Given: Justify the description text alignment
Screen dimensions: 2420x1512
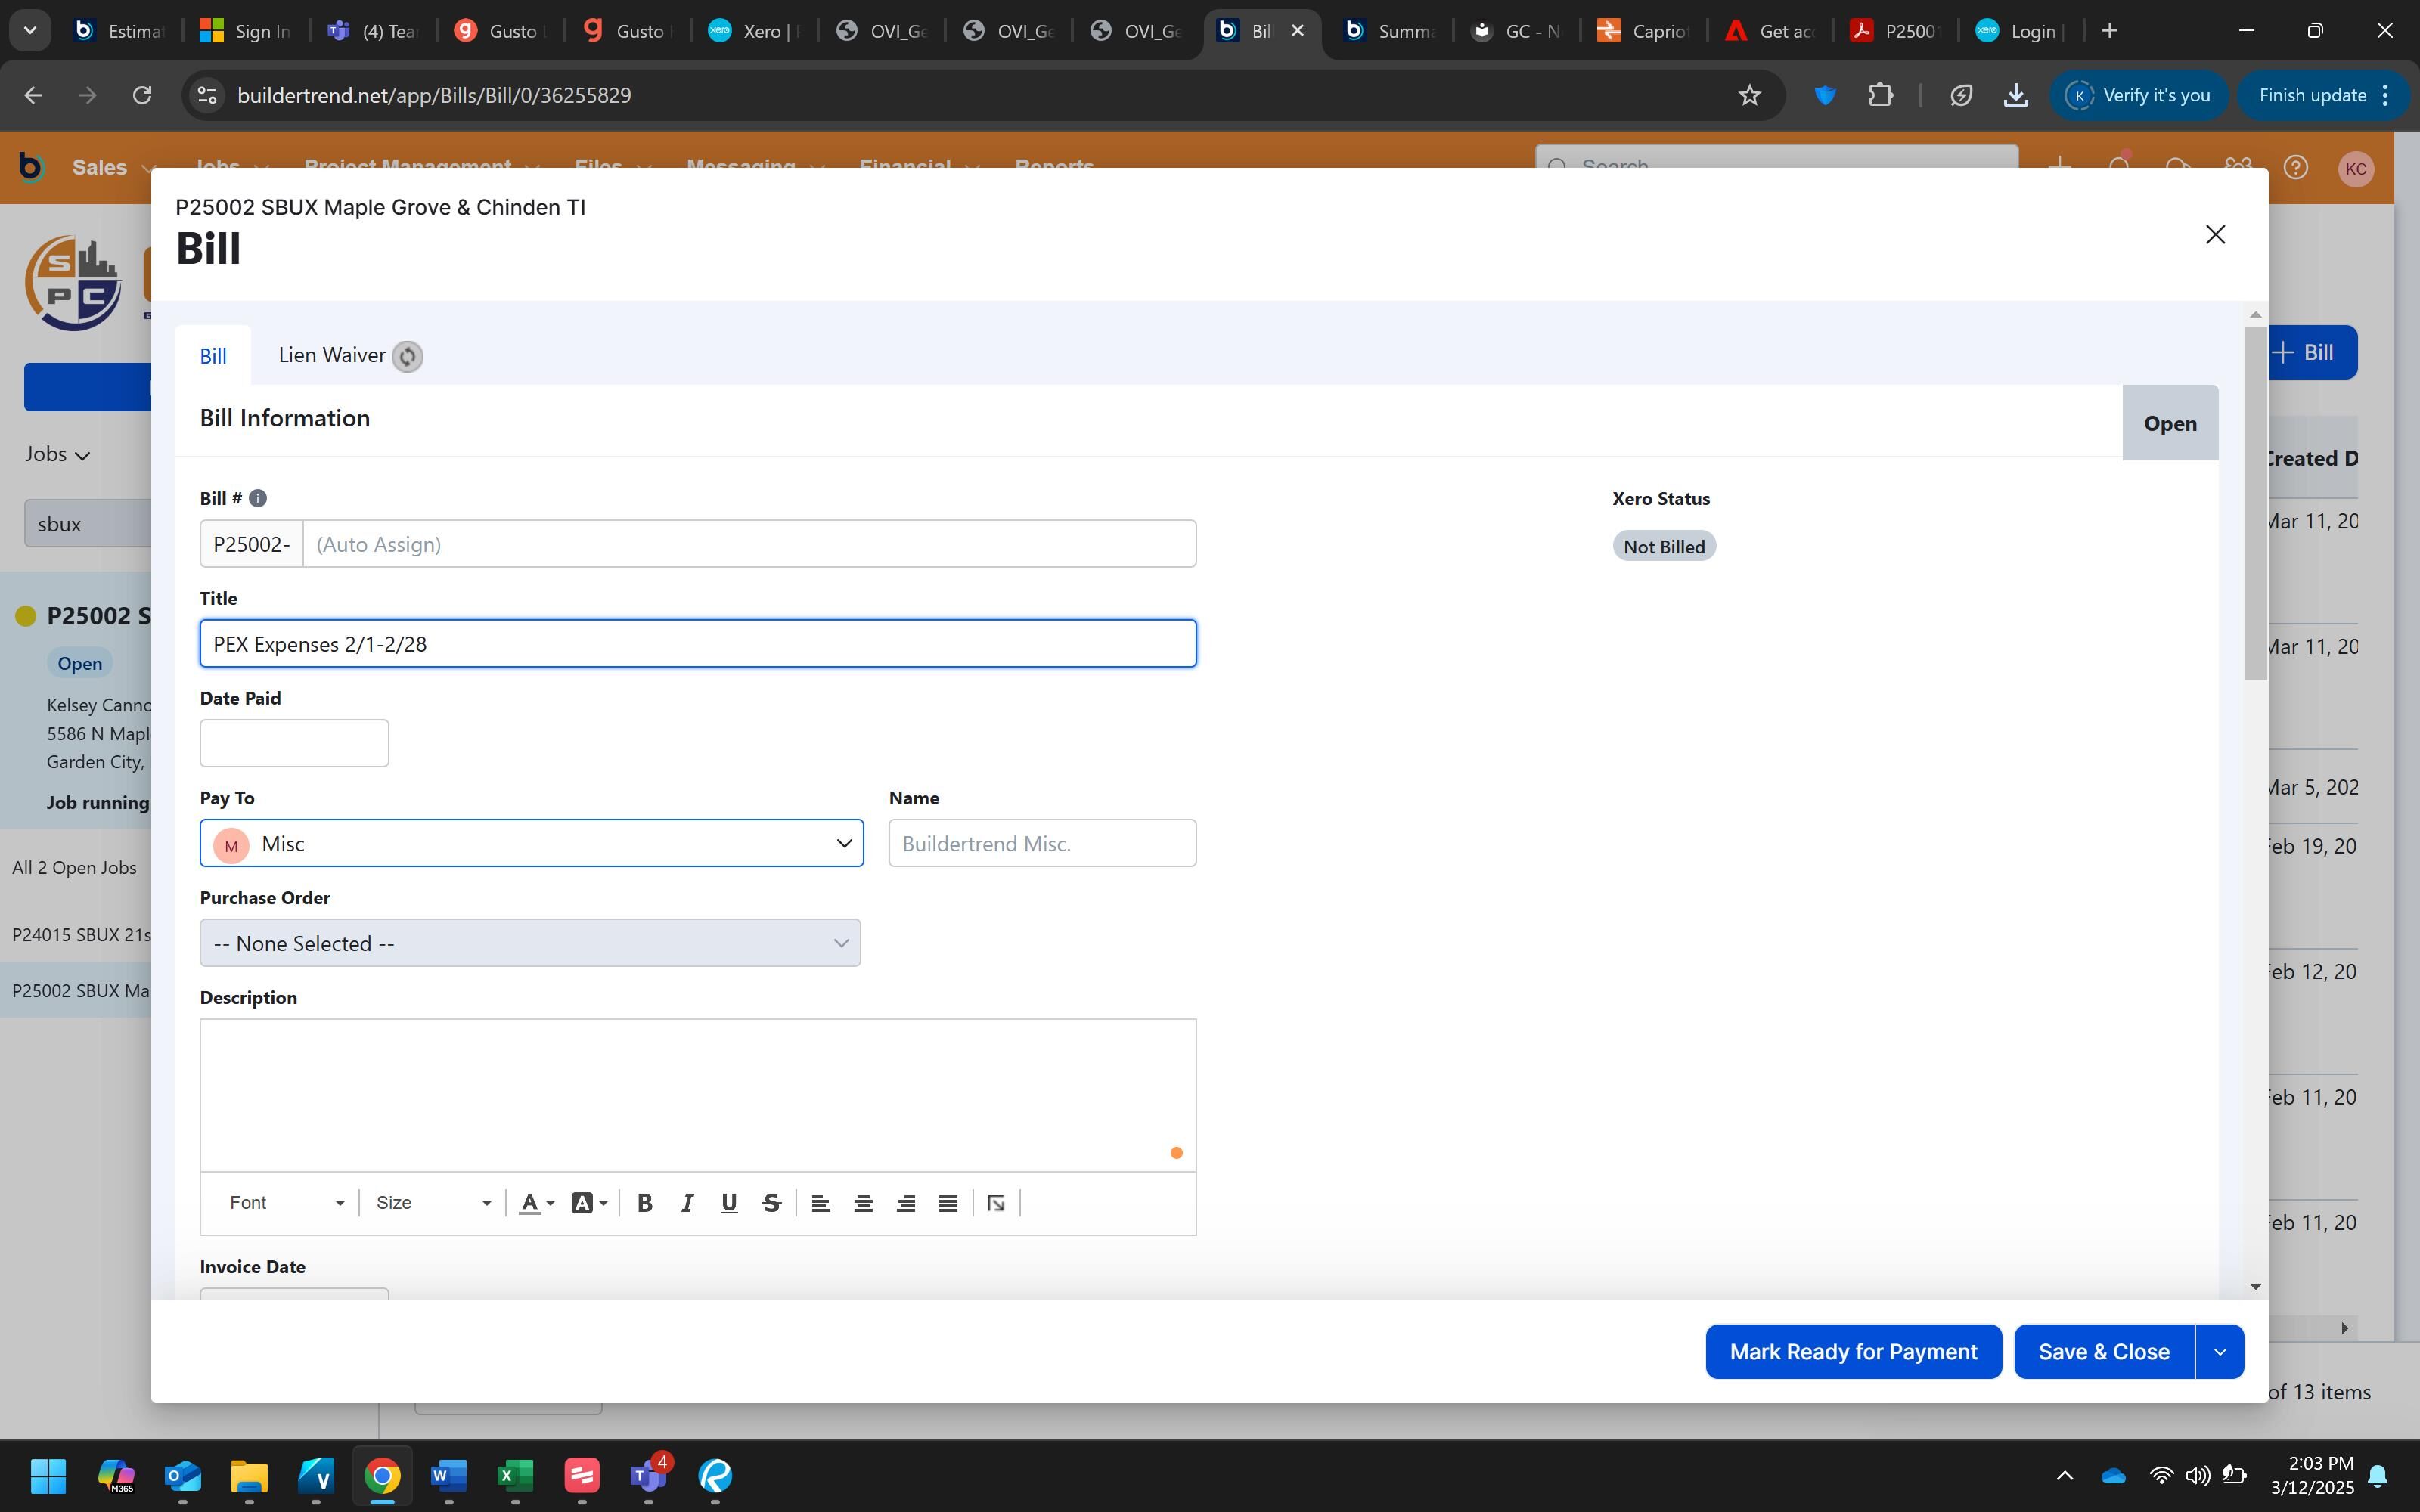Looking at the screenshot, I should pyautogui.click(x=948, y=1203).
